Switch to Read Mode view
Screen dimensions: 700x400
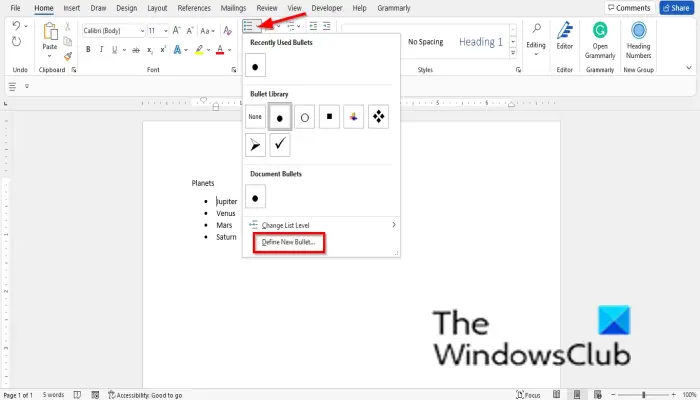[x=556, y=395]
